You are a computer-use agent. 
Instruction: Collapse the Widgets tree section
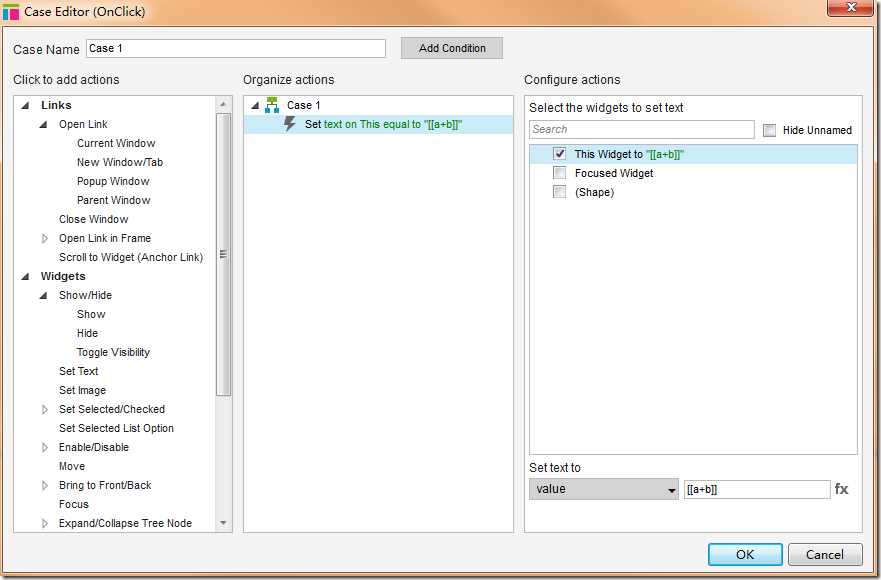pyautogui.click(x=25, y=277)
